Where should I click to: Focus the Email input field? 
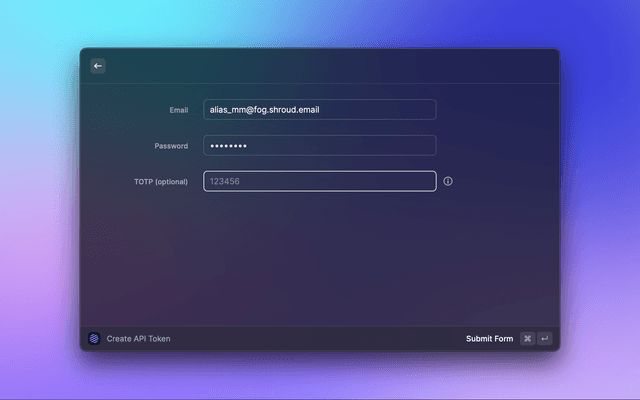(x=319, y=110)
